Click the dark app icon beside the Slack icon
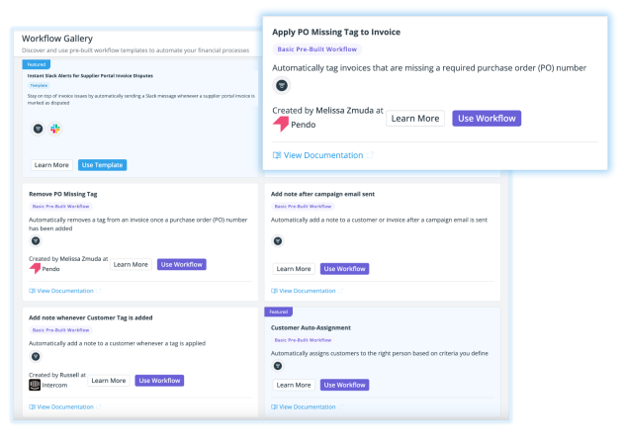 38,128
